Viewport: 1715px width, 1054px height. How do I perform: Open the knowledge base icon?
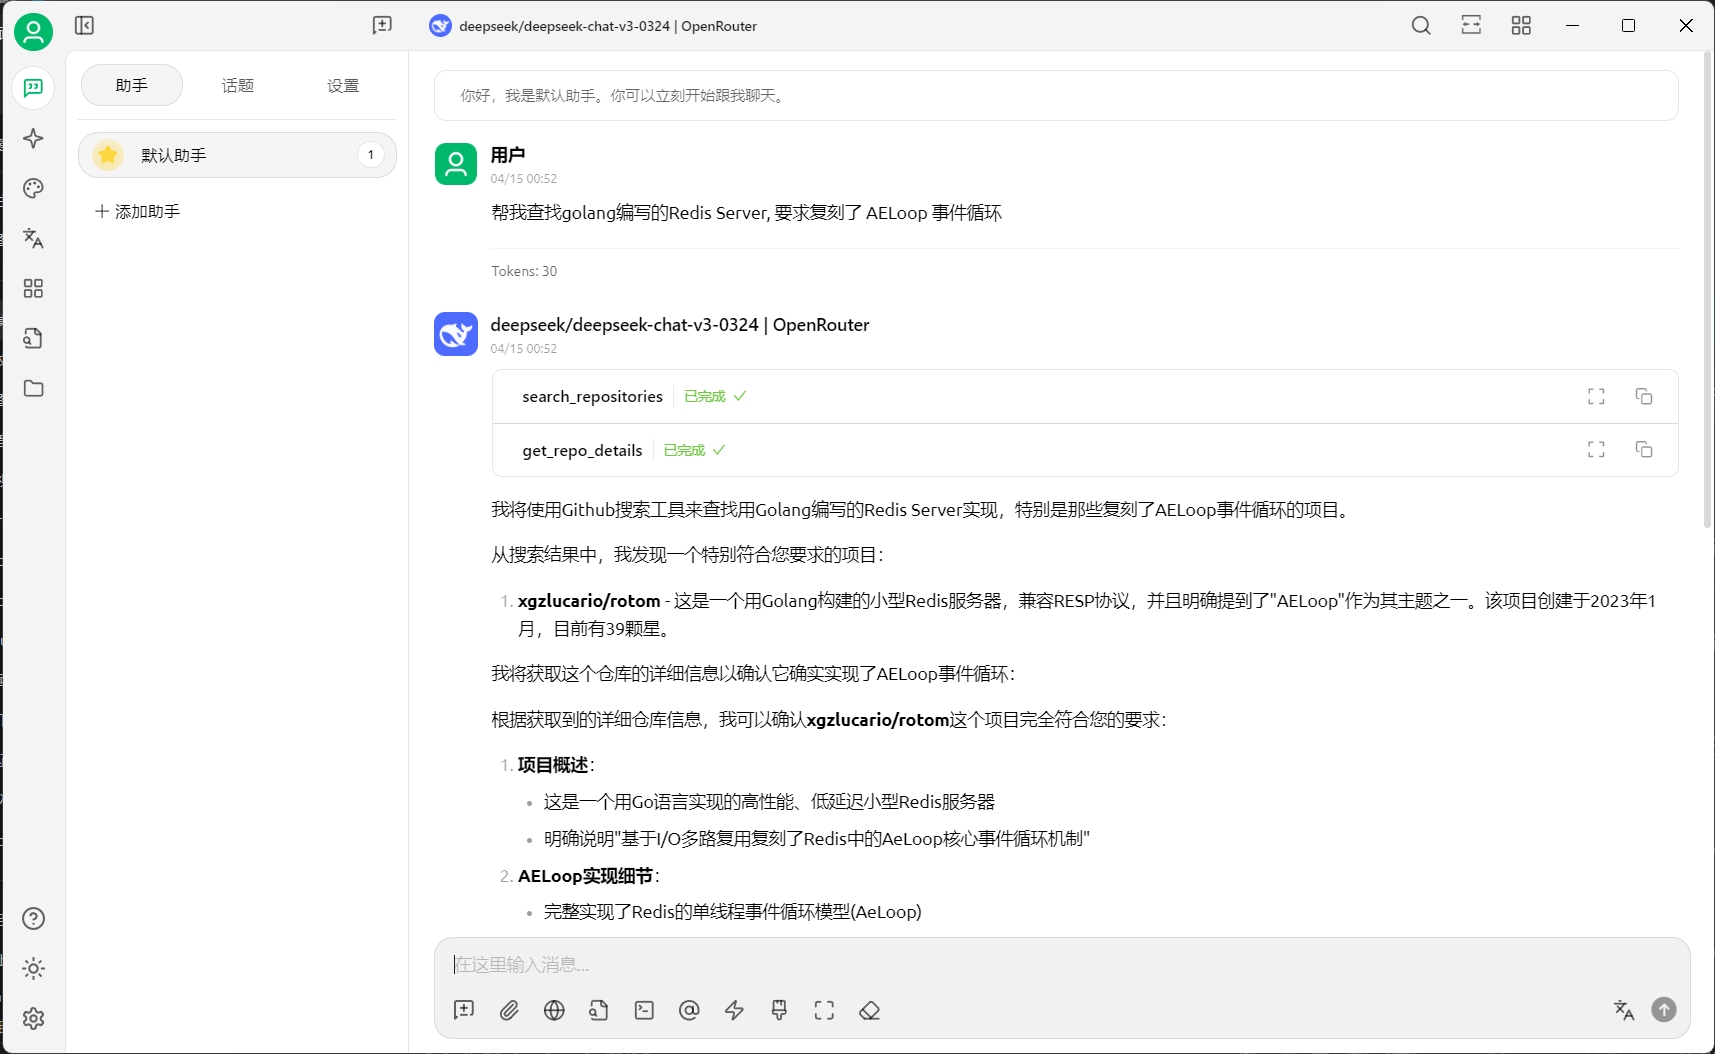coord(33,338)
